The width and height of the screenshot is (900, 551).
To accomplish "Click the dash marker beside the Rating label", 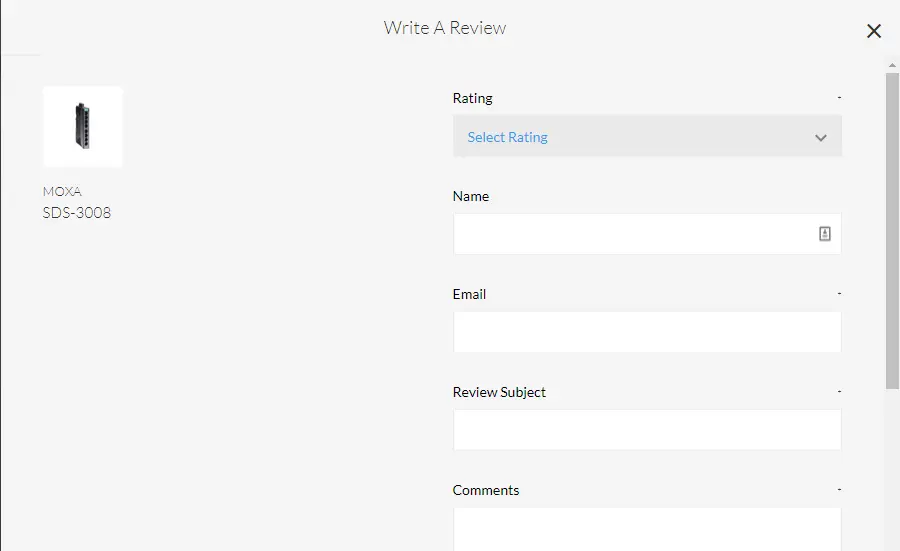I will point(839,97).
